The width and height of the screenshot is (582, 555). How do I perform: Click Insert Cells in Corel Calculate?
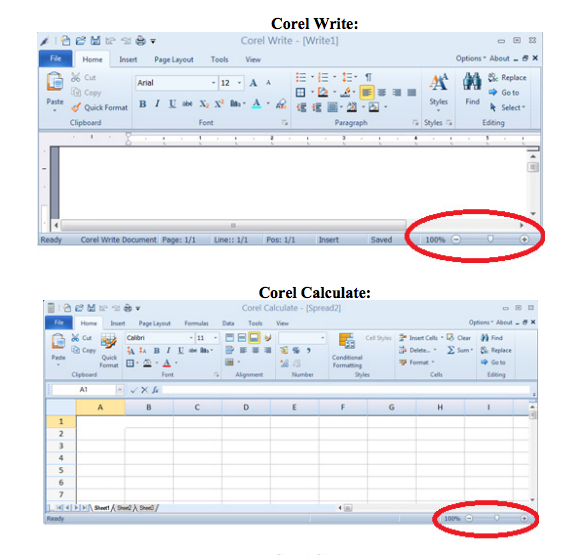pos(421,338)
